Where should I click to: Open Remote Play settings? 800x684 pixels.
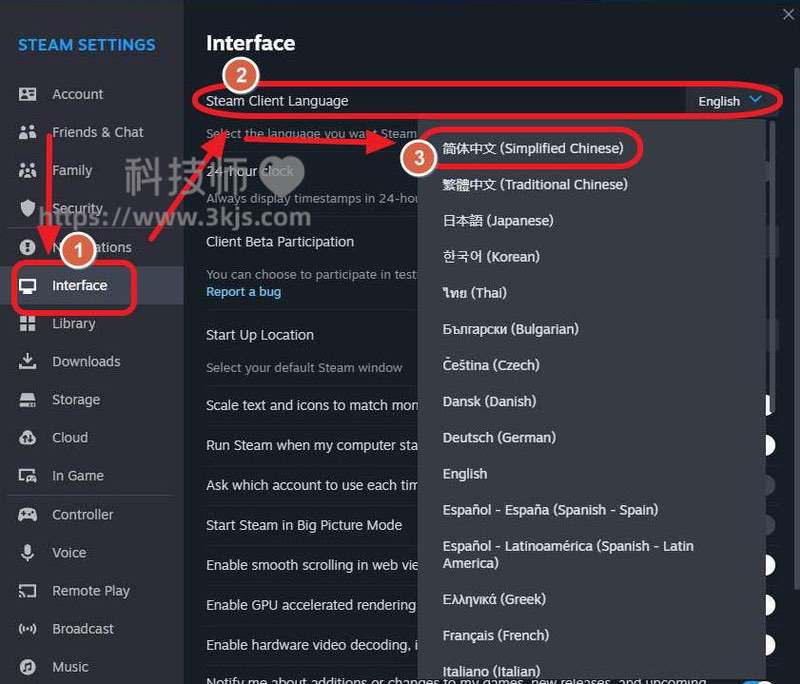pos(92,591)
